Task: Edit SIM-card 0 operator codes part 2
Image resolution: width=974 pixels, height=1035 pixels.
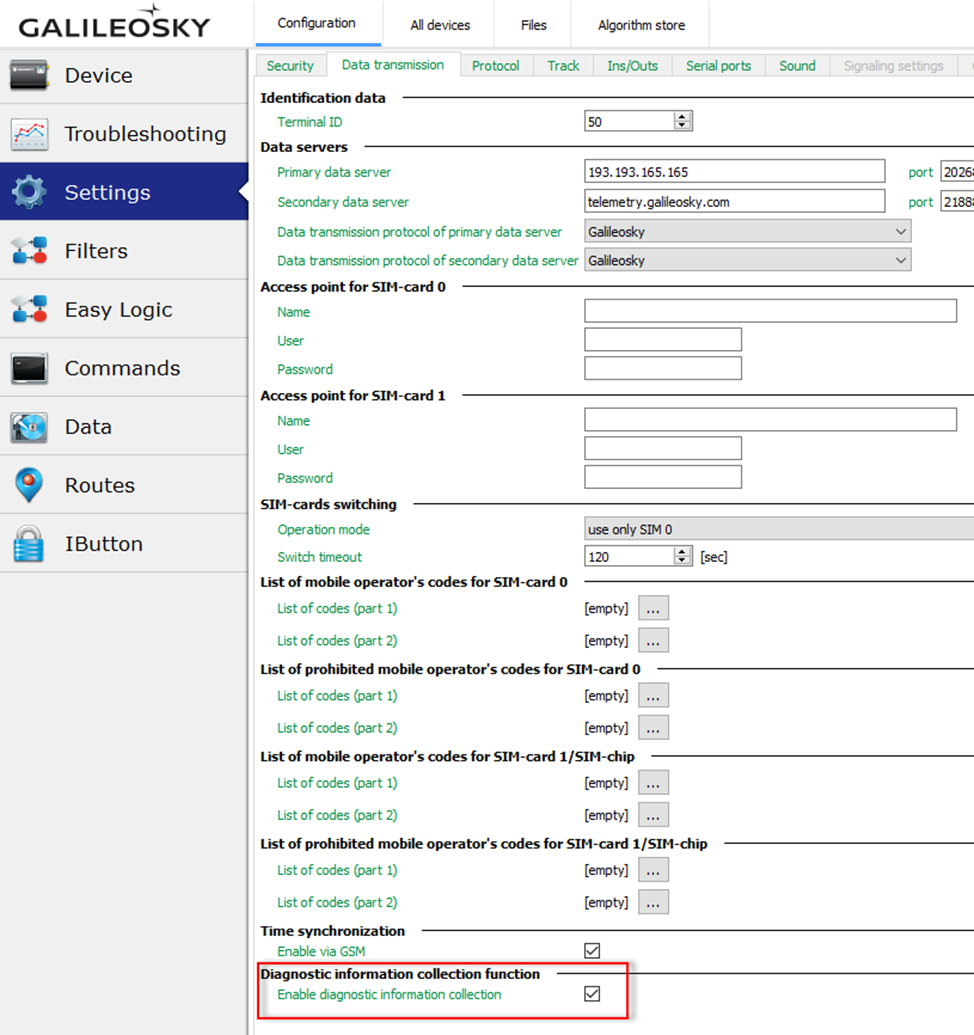Action: (x=653, y=640)
